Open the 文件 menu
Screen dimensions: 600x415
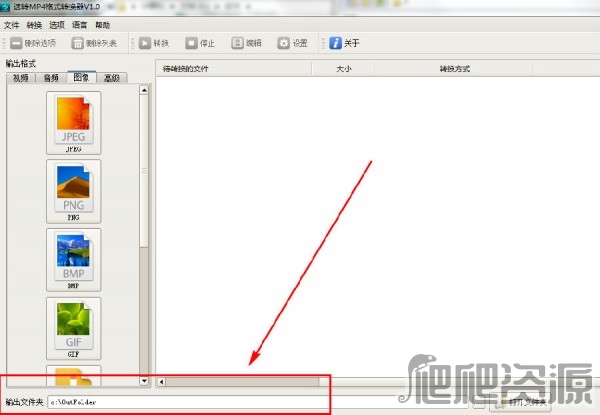coord(11,25)
